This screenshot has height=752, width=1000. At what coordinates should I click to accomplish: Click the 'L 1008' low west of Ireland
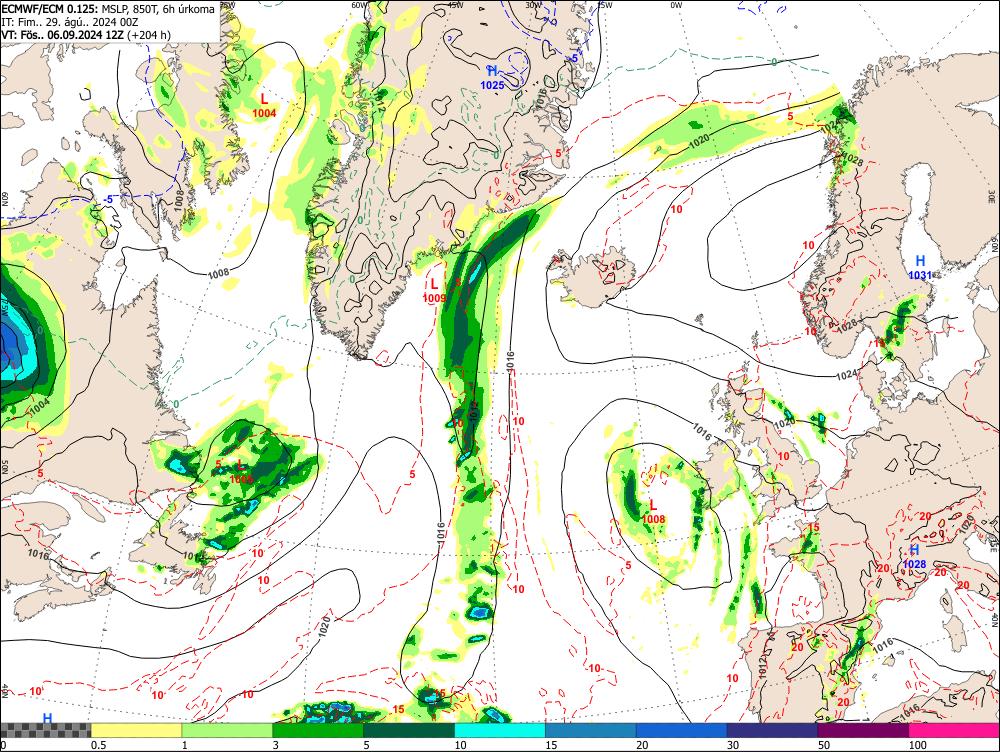[653, 512]
